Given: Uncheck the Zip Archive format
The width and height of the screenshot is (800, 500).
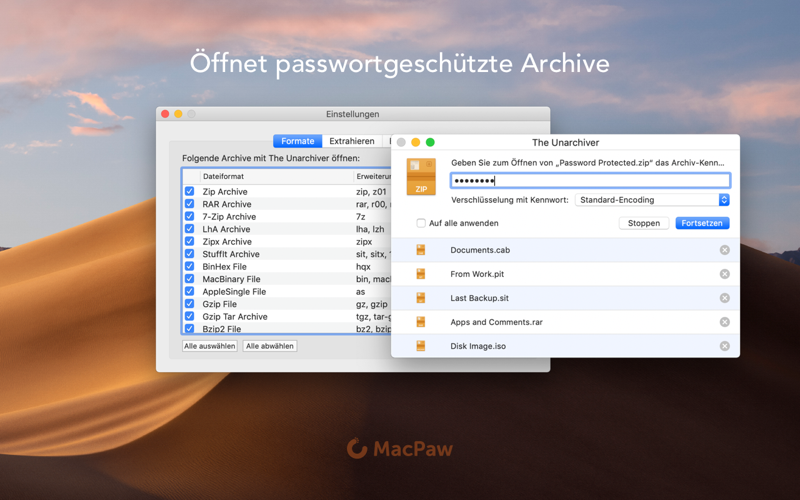Looking at the screenshot, I should pyautogui.click(x=189, y=191).
